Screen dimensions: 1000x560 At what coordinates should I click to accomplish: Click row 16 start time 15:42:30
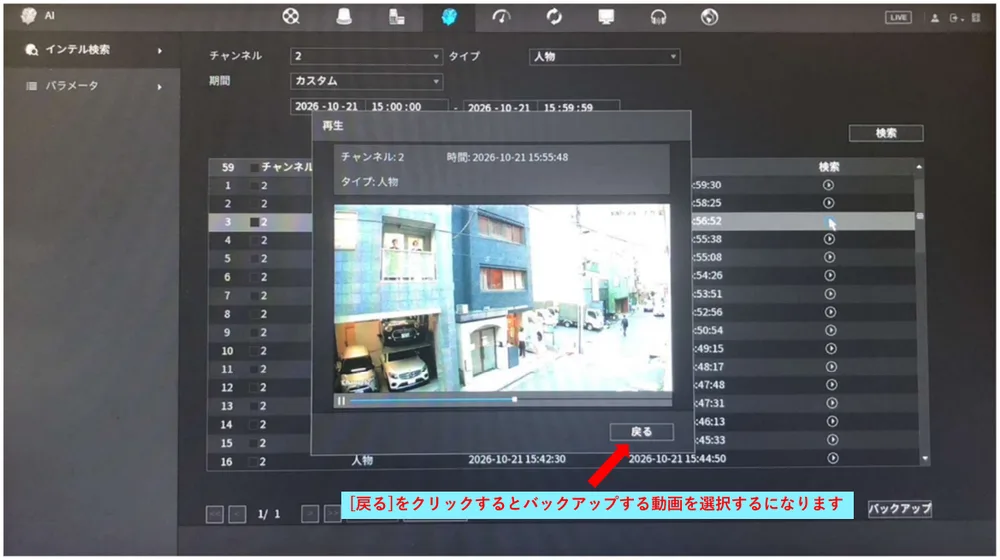click(x=517, y=459)
